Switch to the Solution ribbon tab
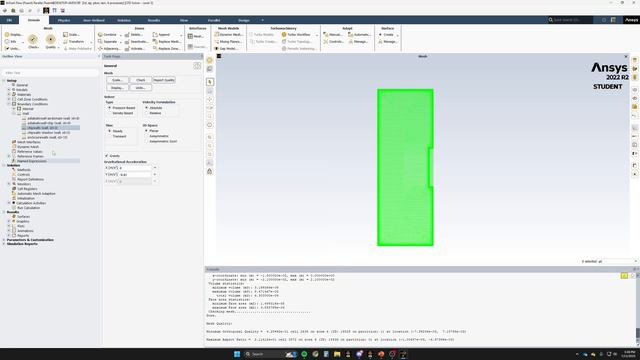 (x=124, y=20)
